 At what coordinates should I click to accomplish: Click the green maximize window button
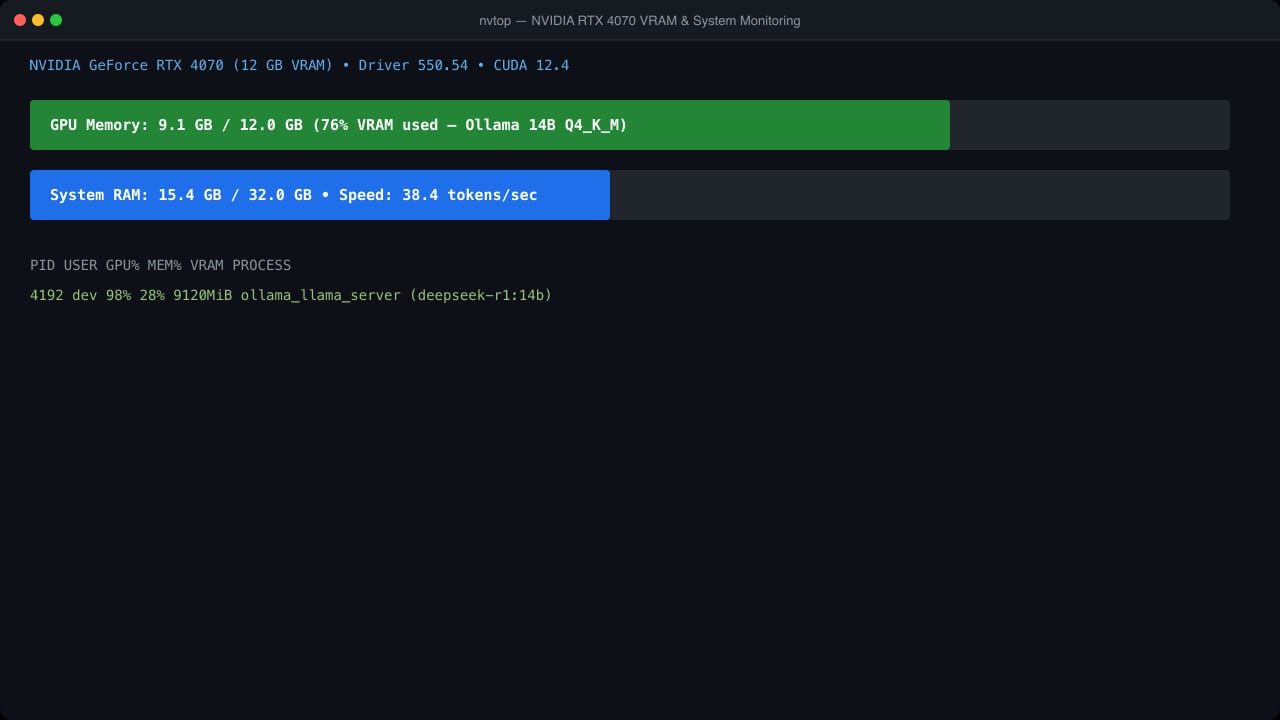[x=56, y=20]
